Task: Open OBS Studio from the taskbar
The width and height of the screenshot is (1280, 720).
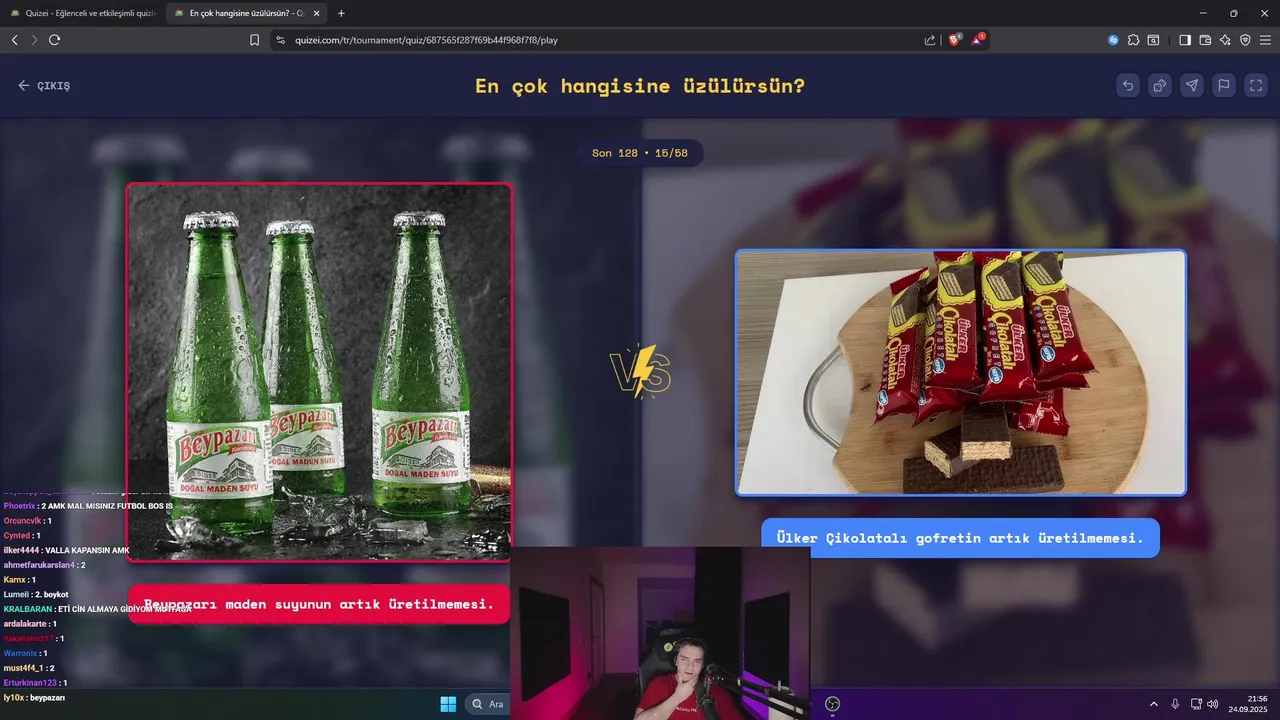Action: [x=832, y=704]
